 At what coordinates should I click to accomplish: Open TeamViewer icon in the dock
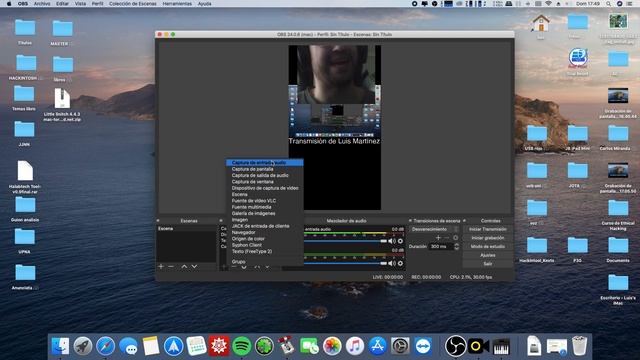pyautogui.click(x=423, y=346)
